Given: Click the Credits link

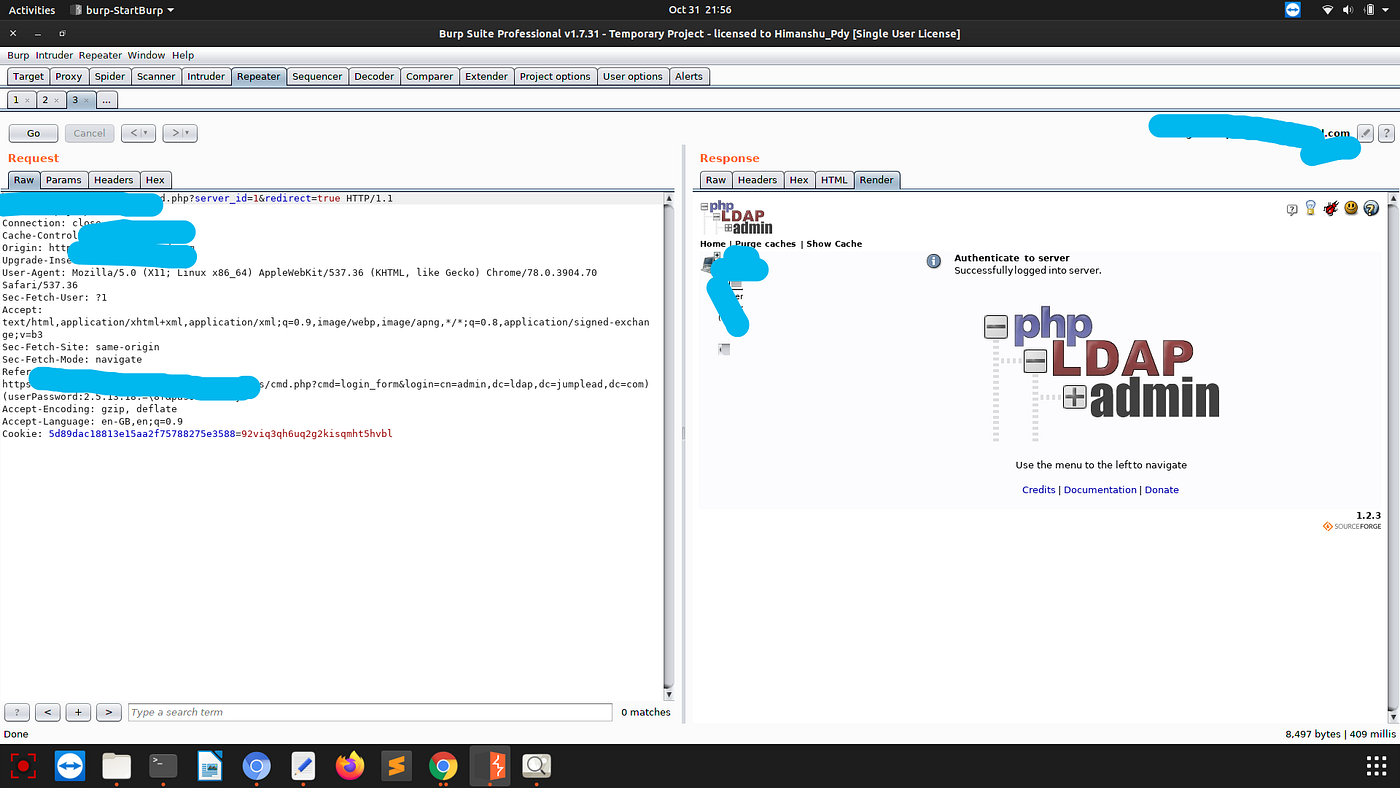Looking at the screenshot, I should pyautogui.click(x=1039, y=490).
